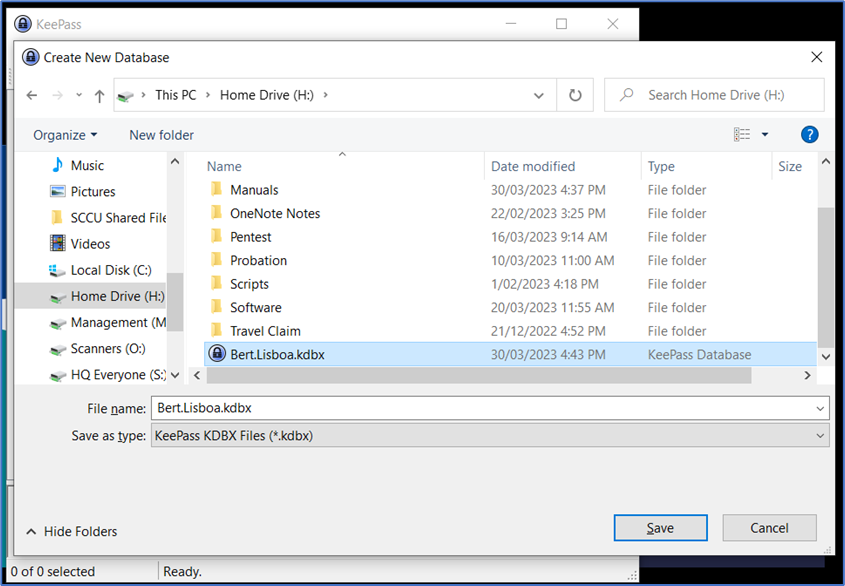Sort files by Date modified column

pos(533,166)
